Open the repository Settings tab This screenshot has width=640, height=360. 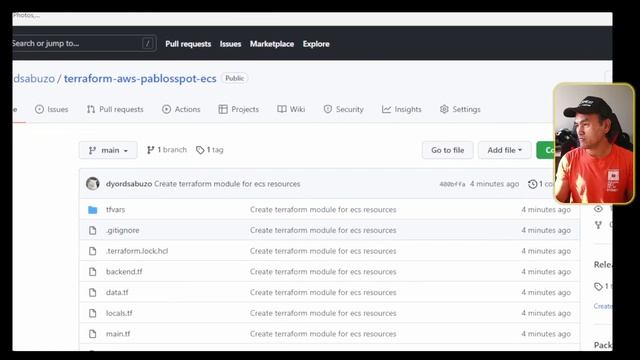460,109
